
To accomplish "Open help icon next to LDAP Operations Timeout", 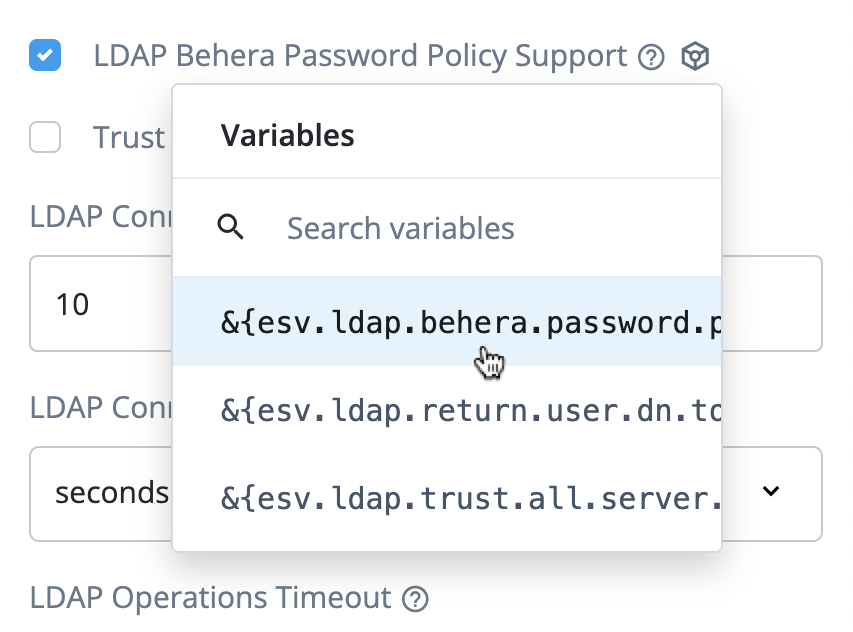I will pos(415,599).
